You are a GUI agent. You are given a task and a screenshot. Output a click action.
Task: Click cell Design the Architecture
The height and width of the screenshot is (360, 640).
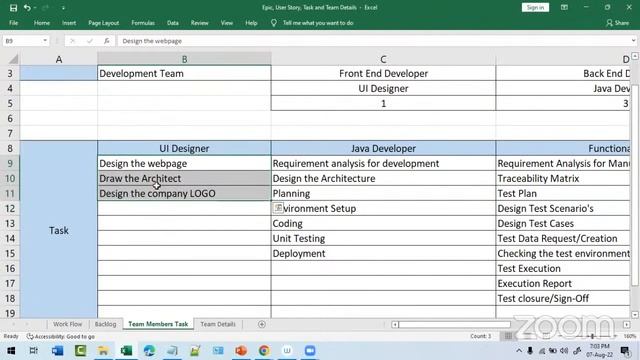coord(383,178)
